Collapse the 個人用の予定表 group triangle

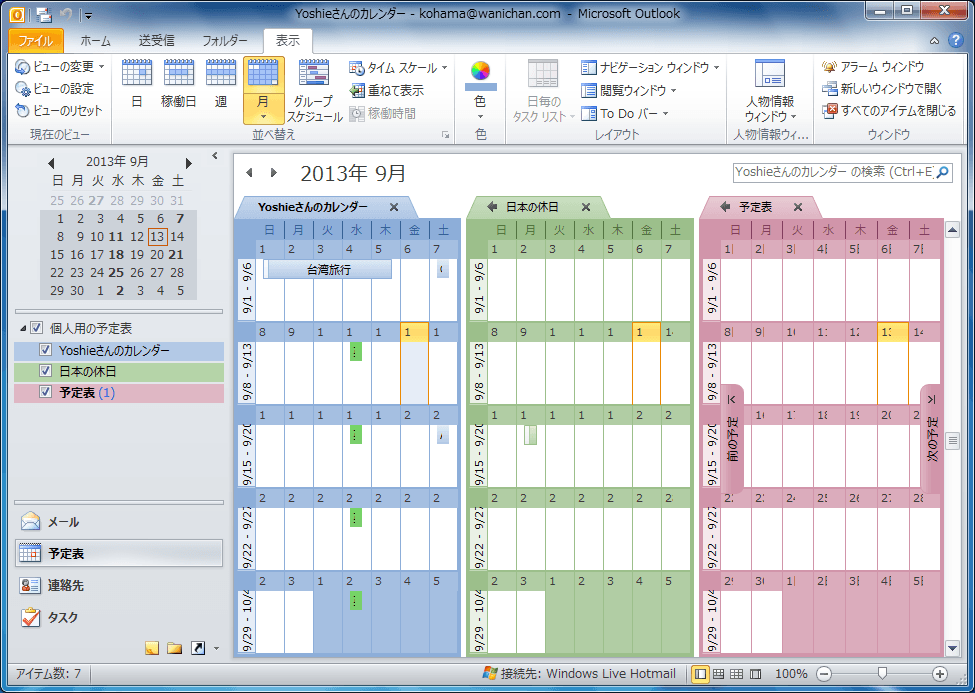point(23,328)
